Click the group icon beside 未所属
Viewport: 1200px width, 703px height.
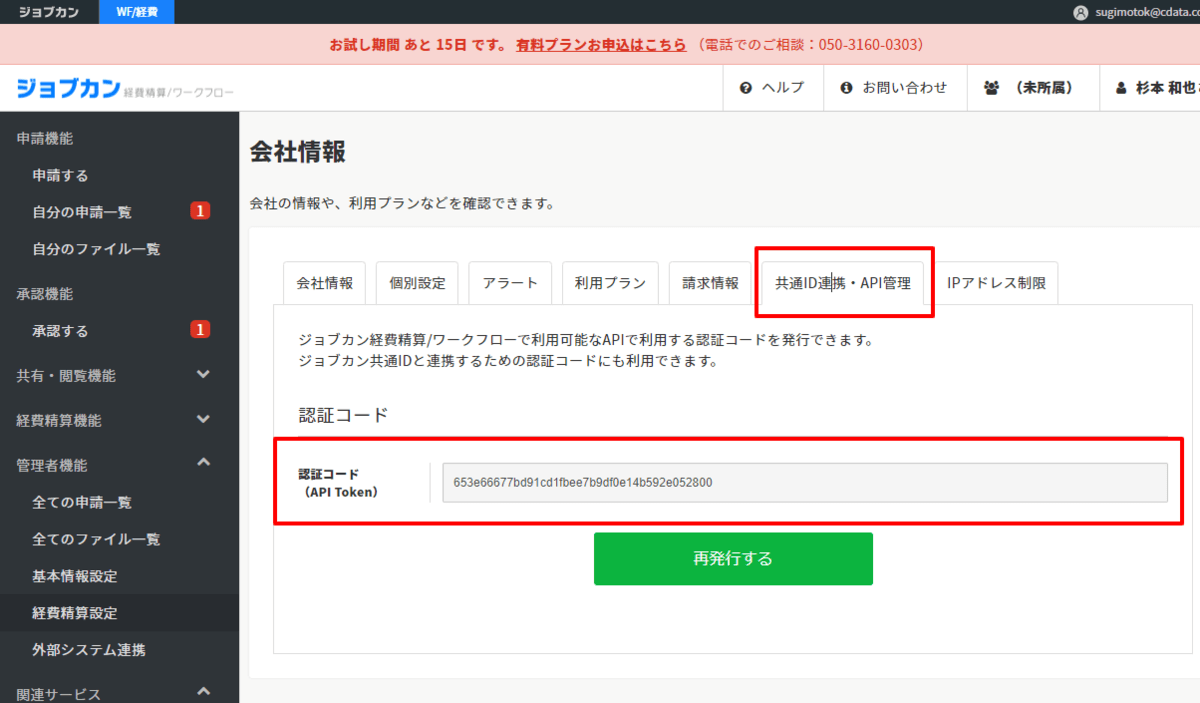(x=992, y=88)
